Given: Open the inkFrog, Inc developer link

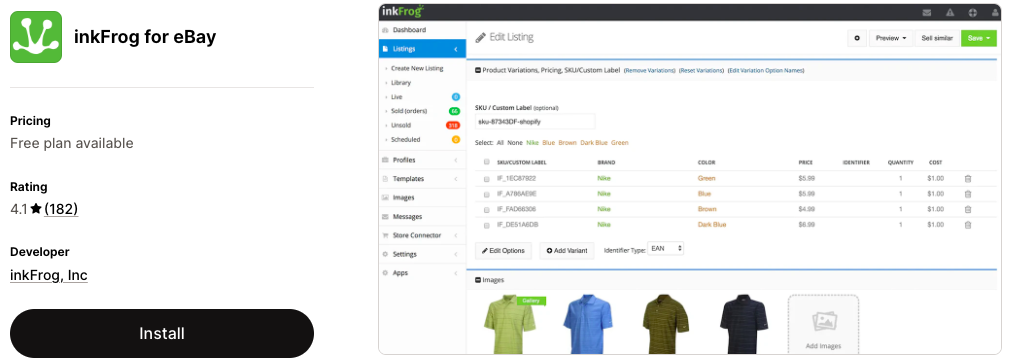Looking at the screenshot, I should 49,275.
